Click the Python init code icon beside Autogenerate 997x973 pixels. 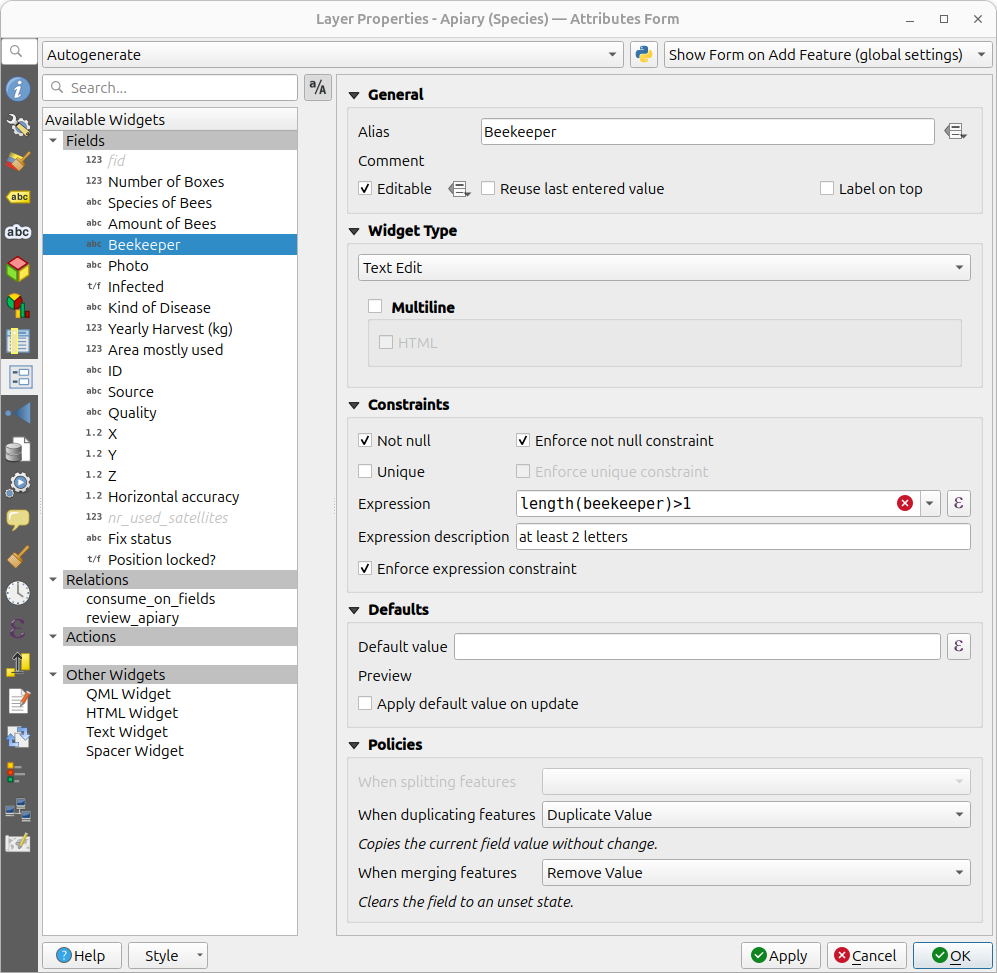click(642, 54)
